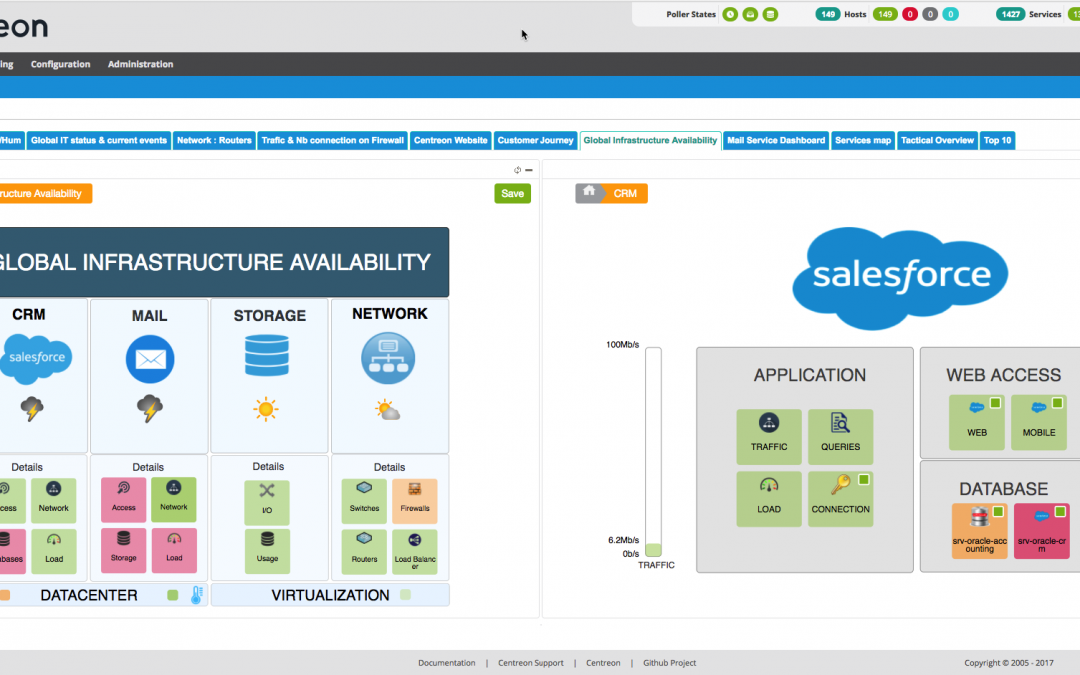Open STORAGE Usage detail tile
The height and width of the screenshot is (675, 1080).
coord(267,551)
